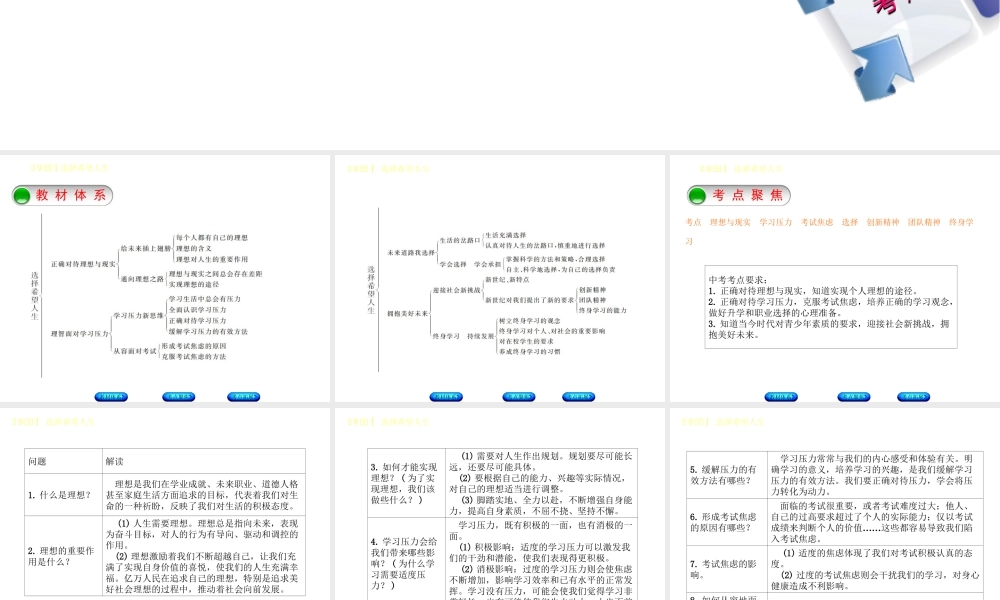
Task: Click the orange 创新精神 keyword
Action: pyautogui.click(x=883, y=223)
